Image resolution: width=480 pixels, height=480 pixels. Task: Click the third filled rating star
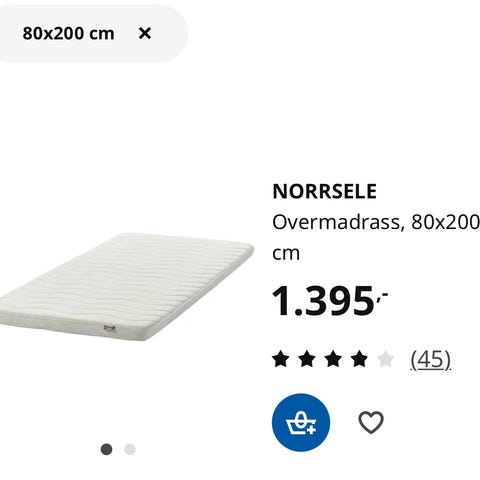click(333, 359)
